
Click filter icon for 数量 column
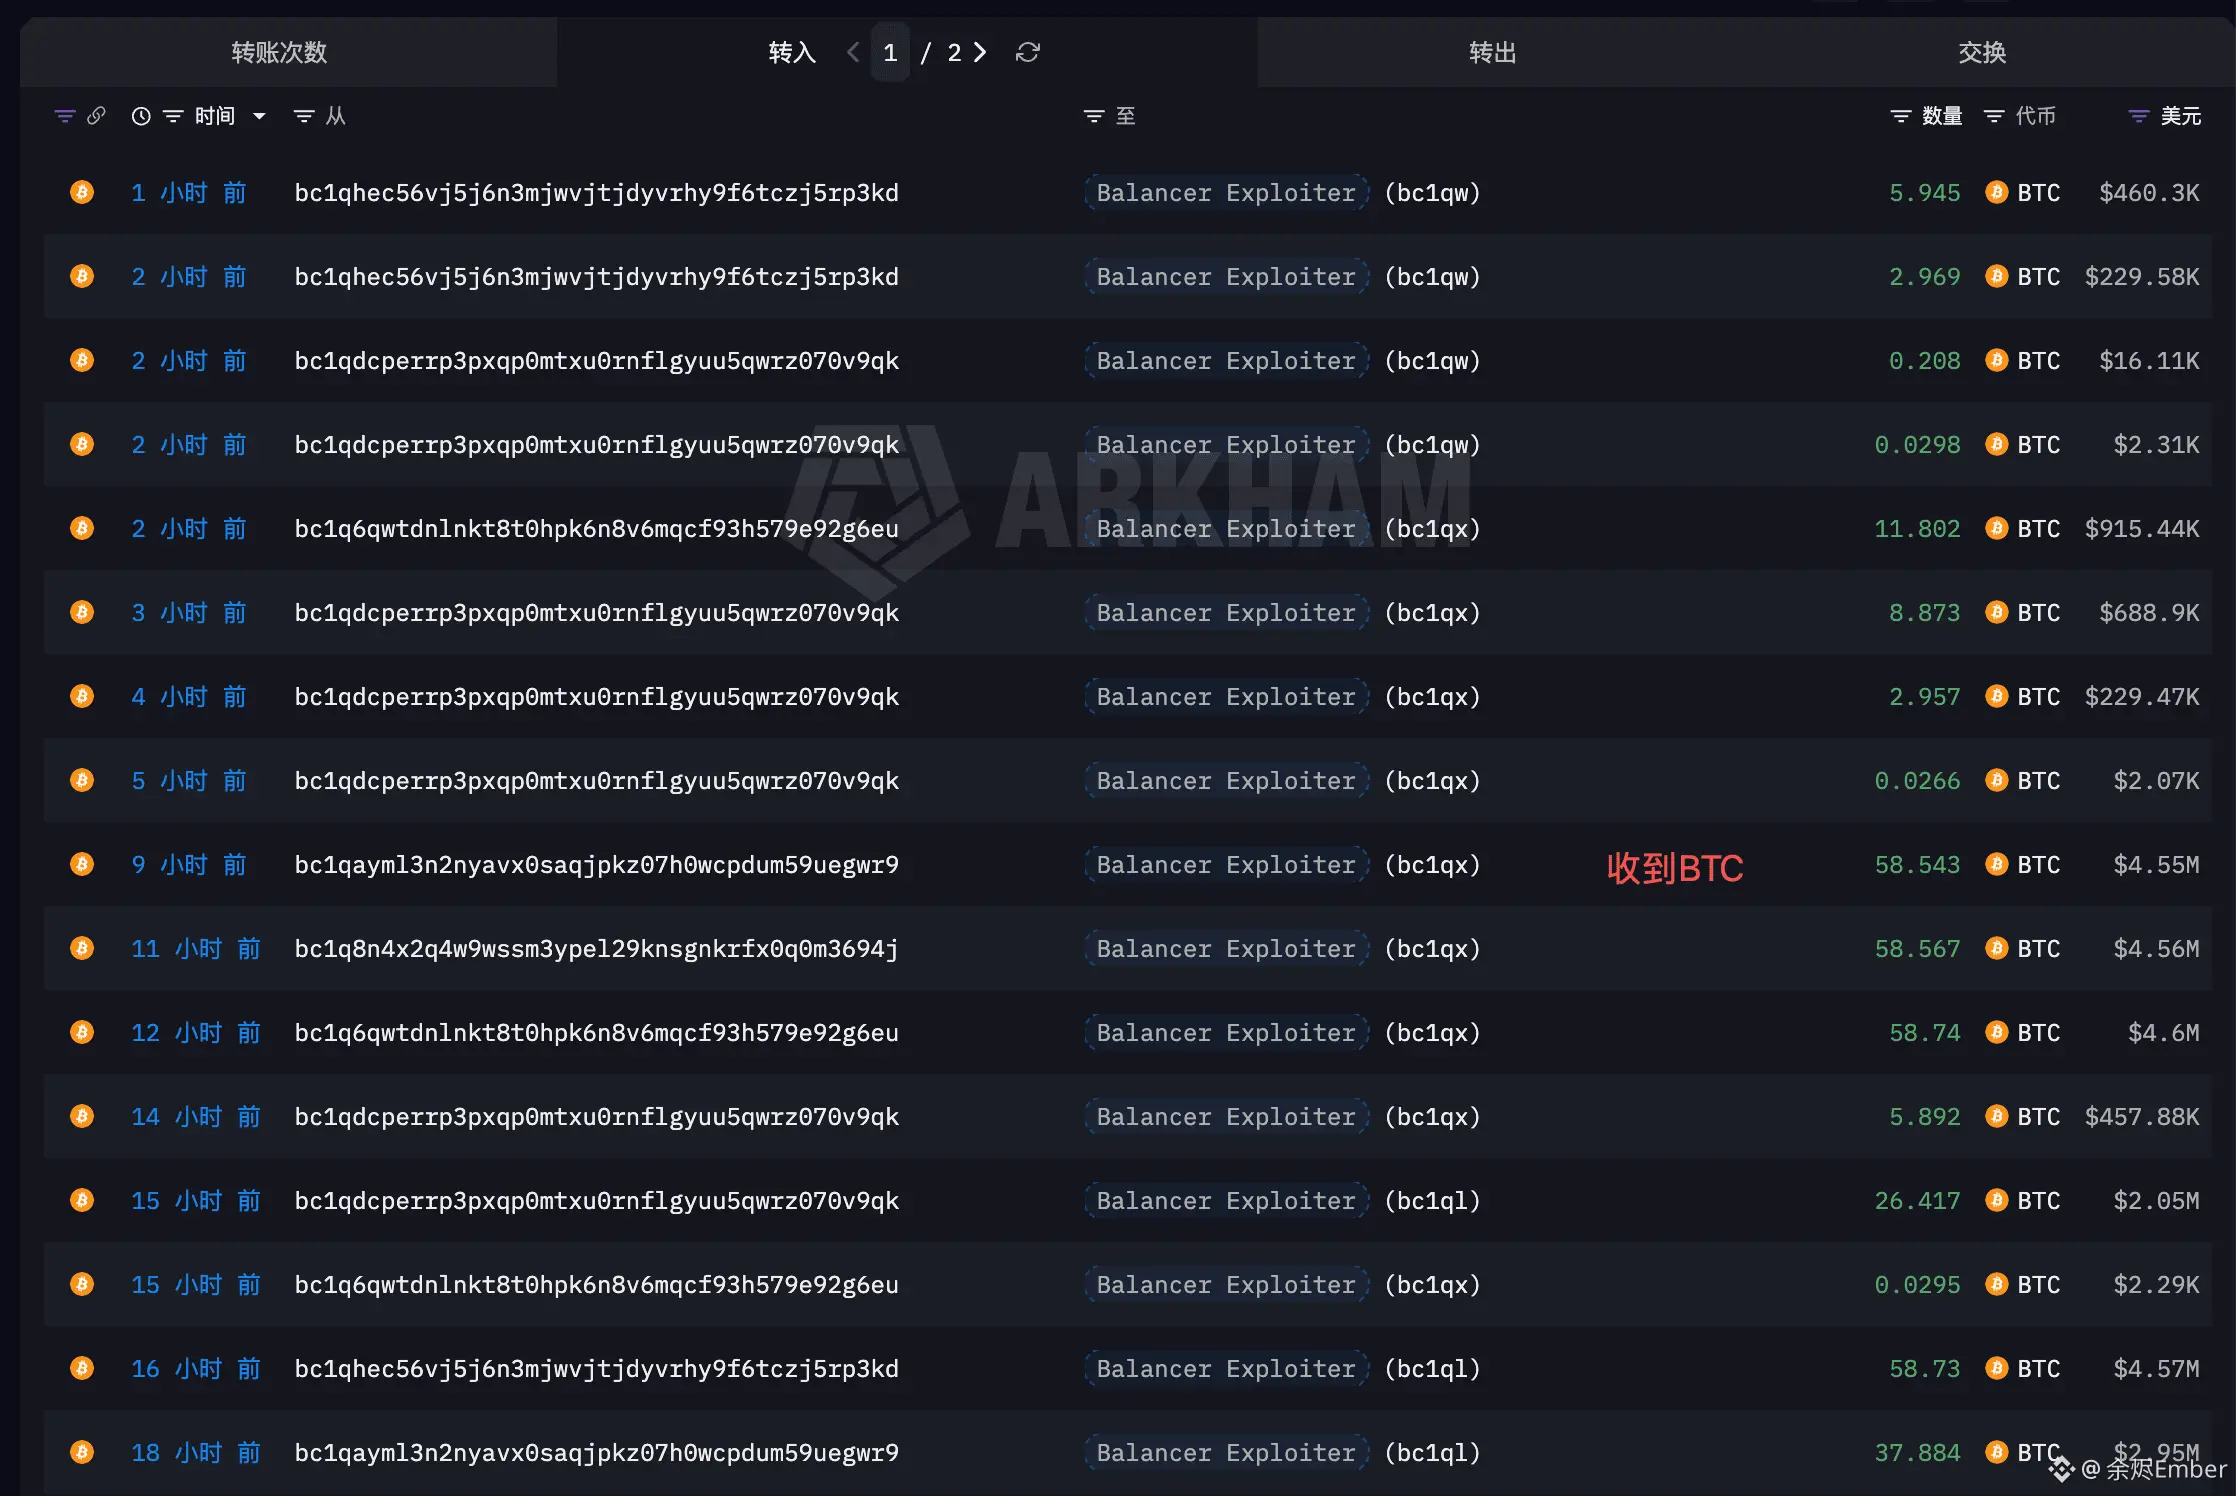click(1900, 116)
